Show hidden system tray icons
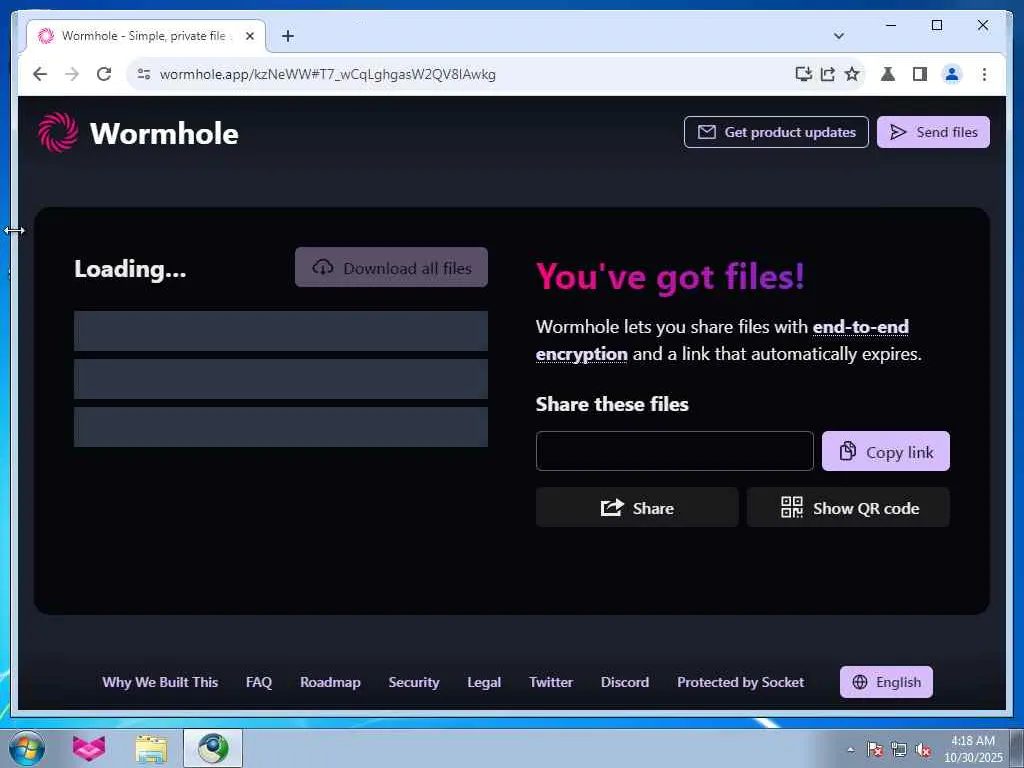The width and height of the screenshot is (1024, 768). (x=850, y=750)
